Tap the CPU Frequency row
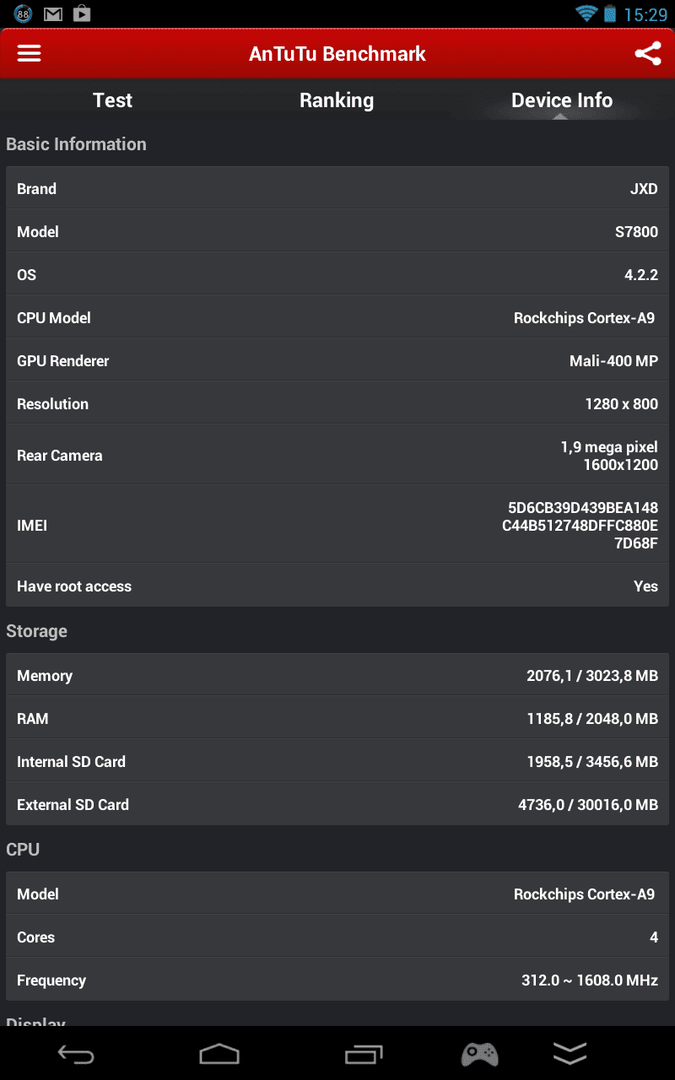Image resolution: width=675 pixels, height=1080 pixels. pos(338,980)
